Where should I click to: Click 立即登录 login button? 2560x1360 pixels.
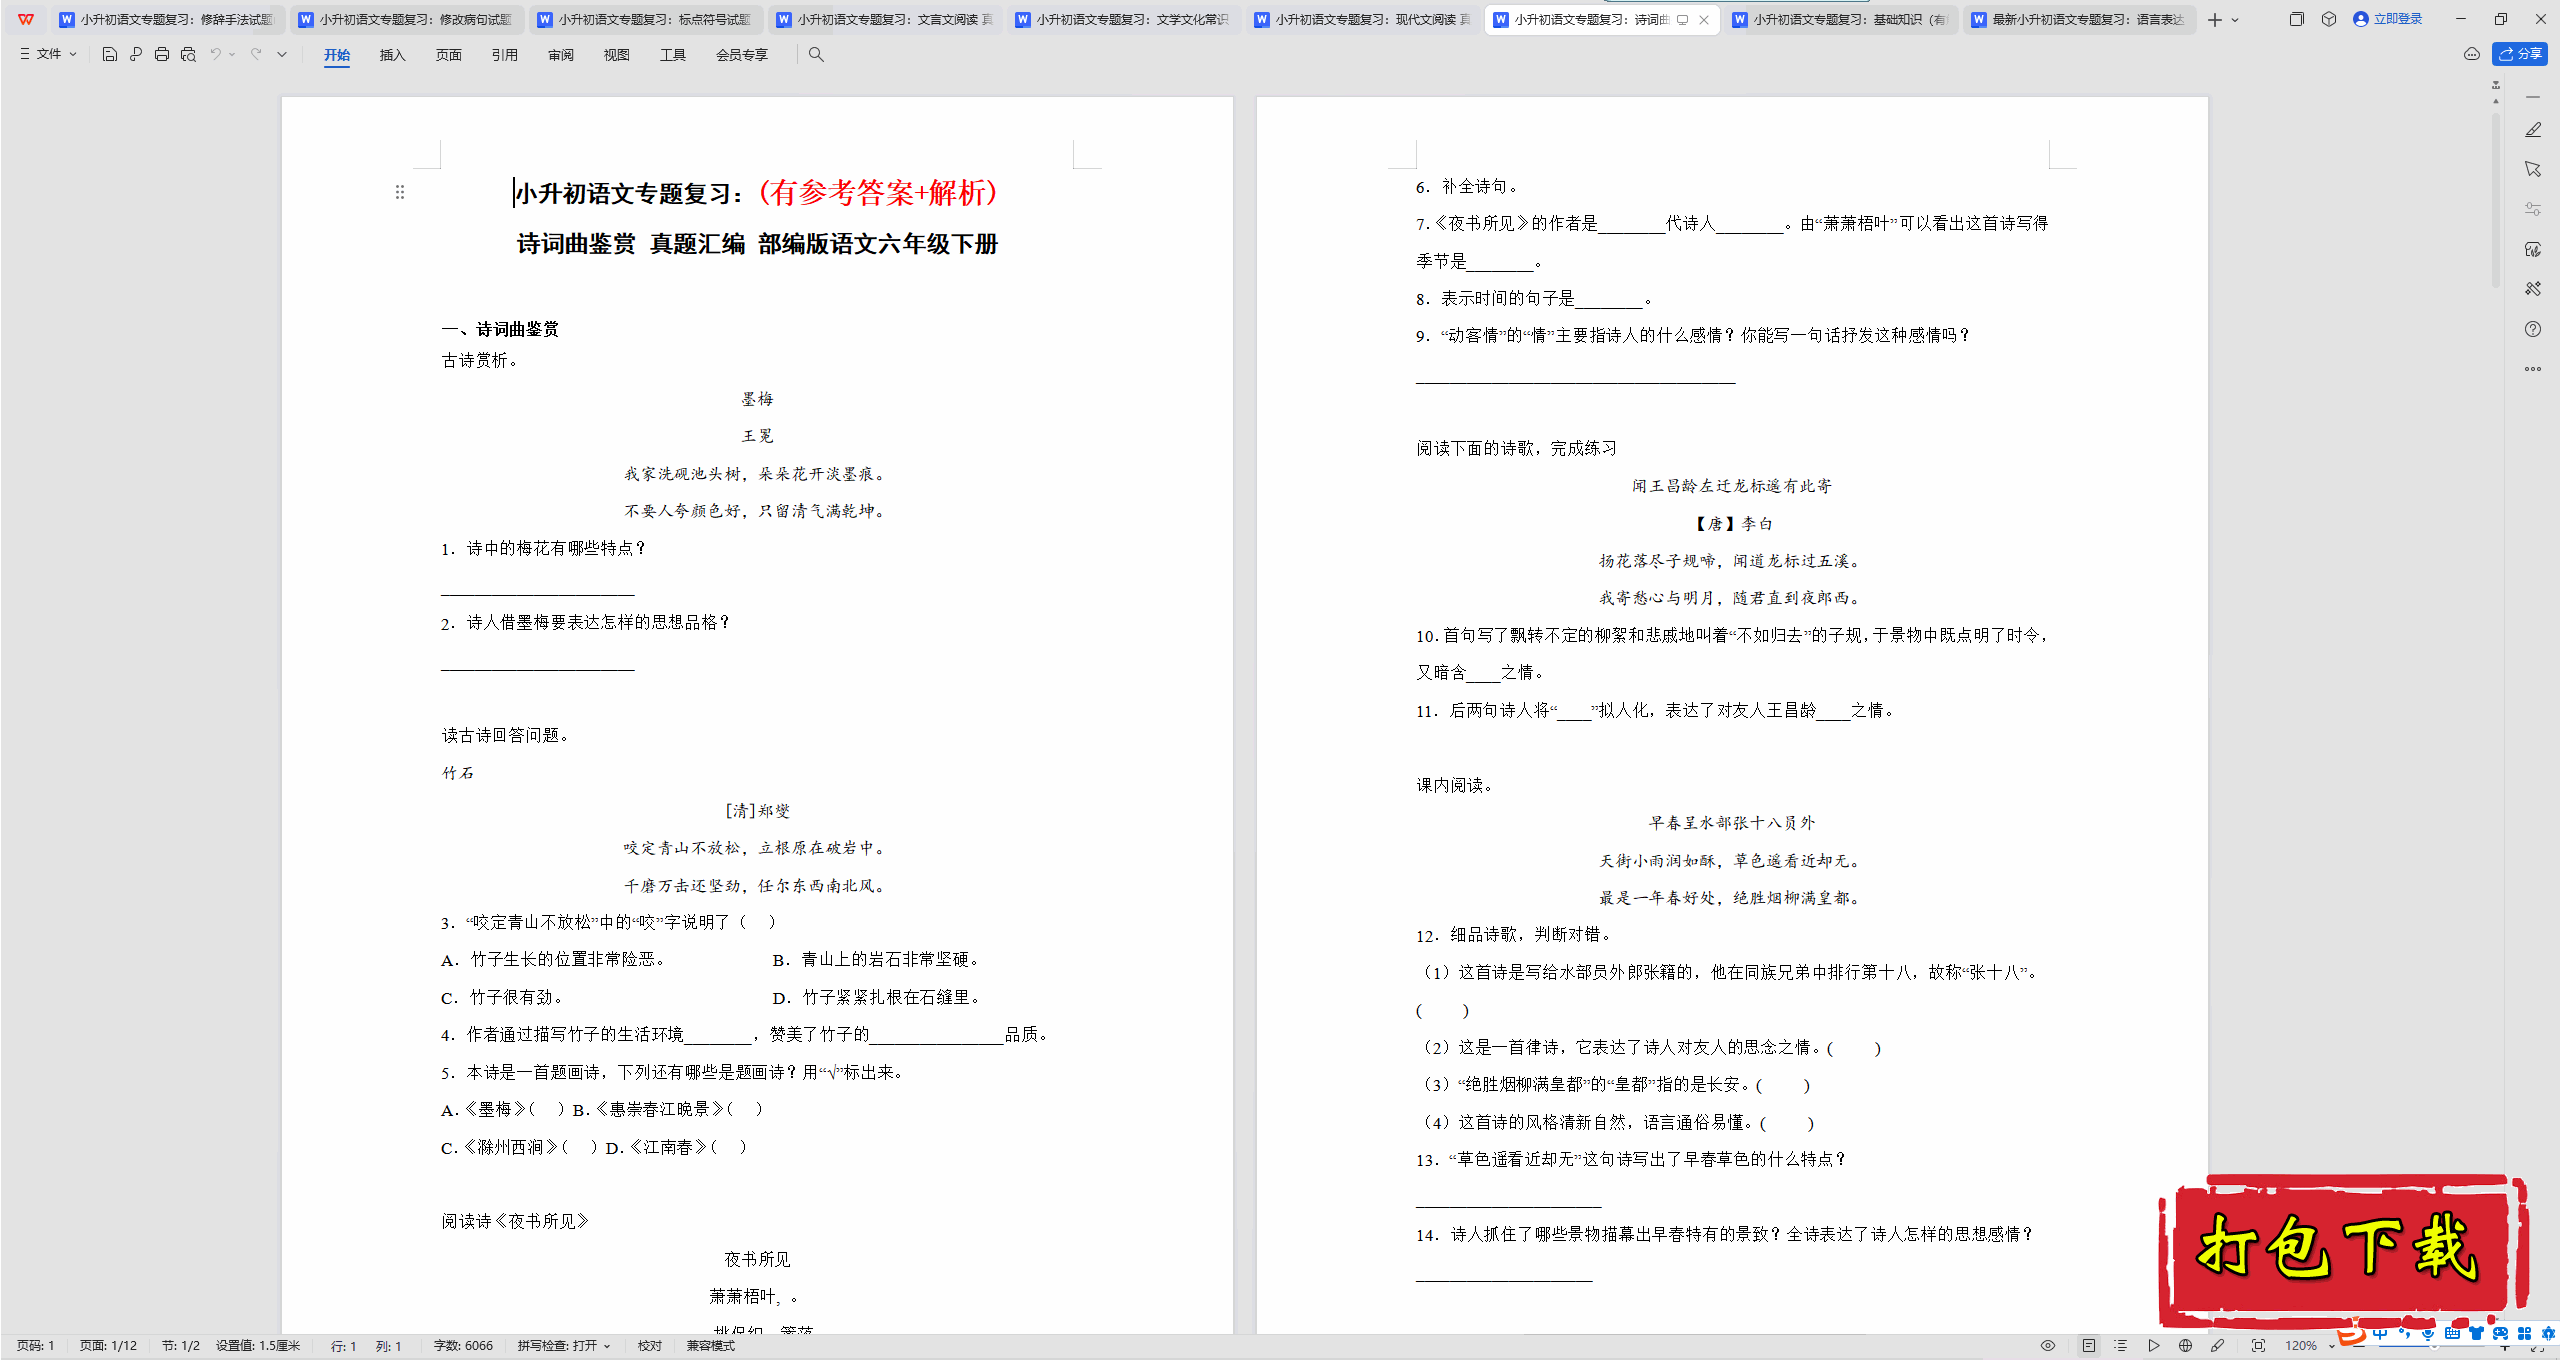2388,19
